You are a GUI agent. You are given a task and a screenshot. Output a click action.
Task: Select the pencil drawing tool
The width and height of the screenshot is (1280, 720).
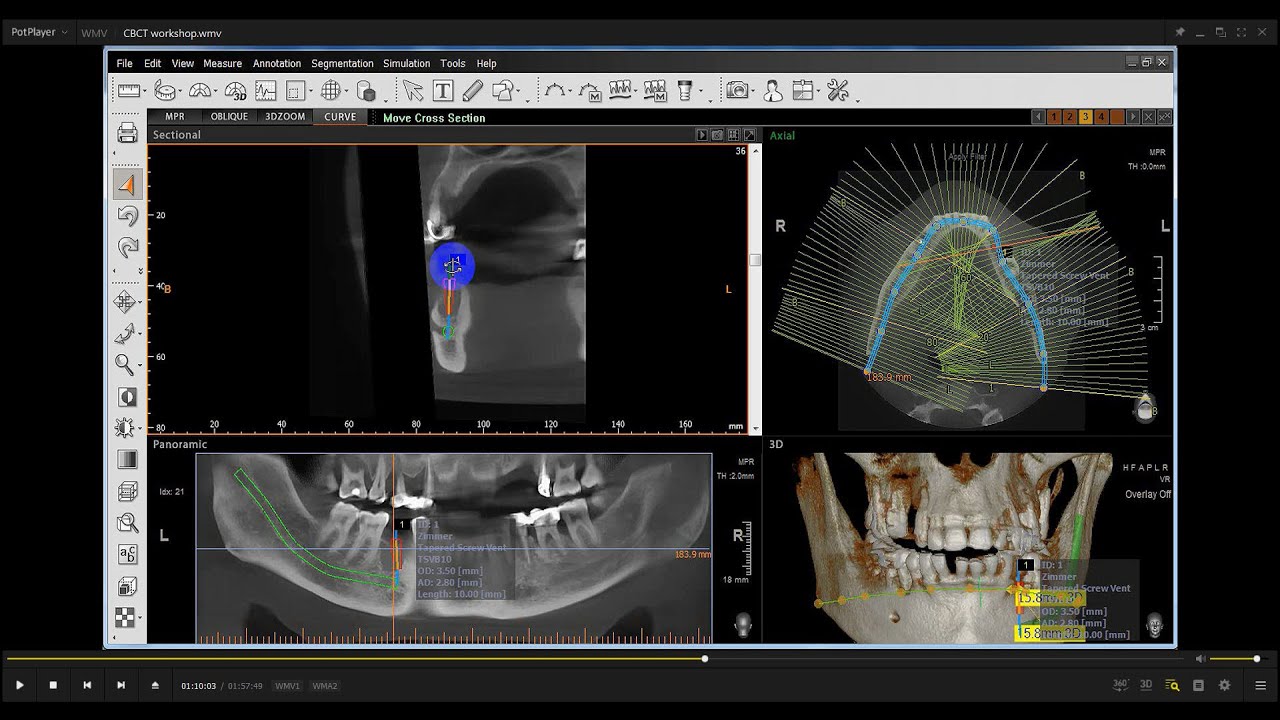[x=473, y=91]
